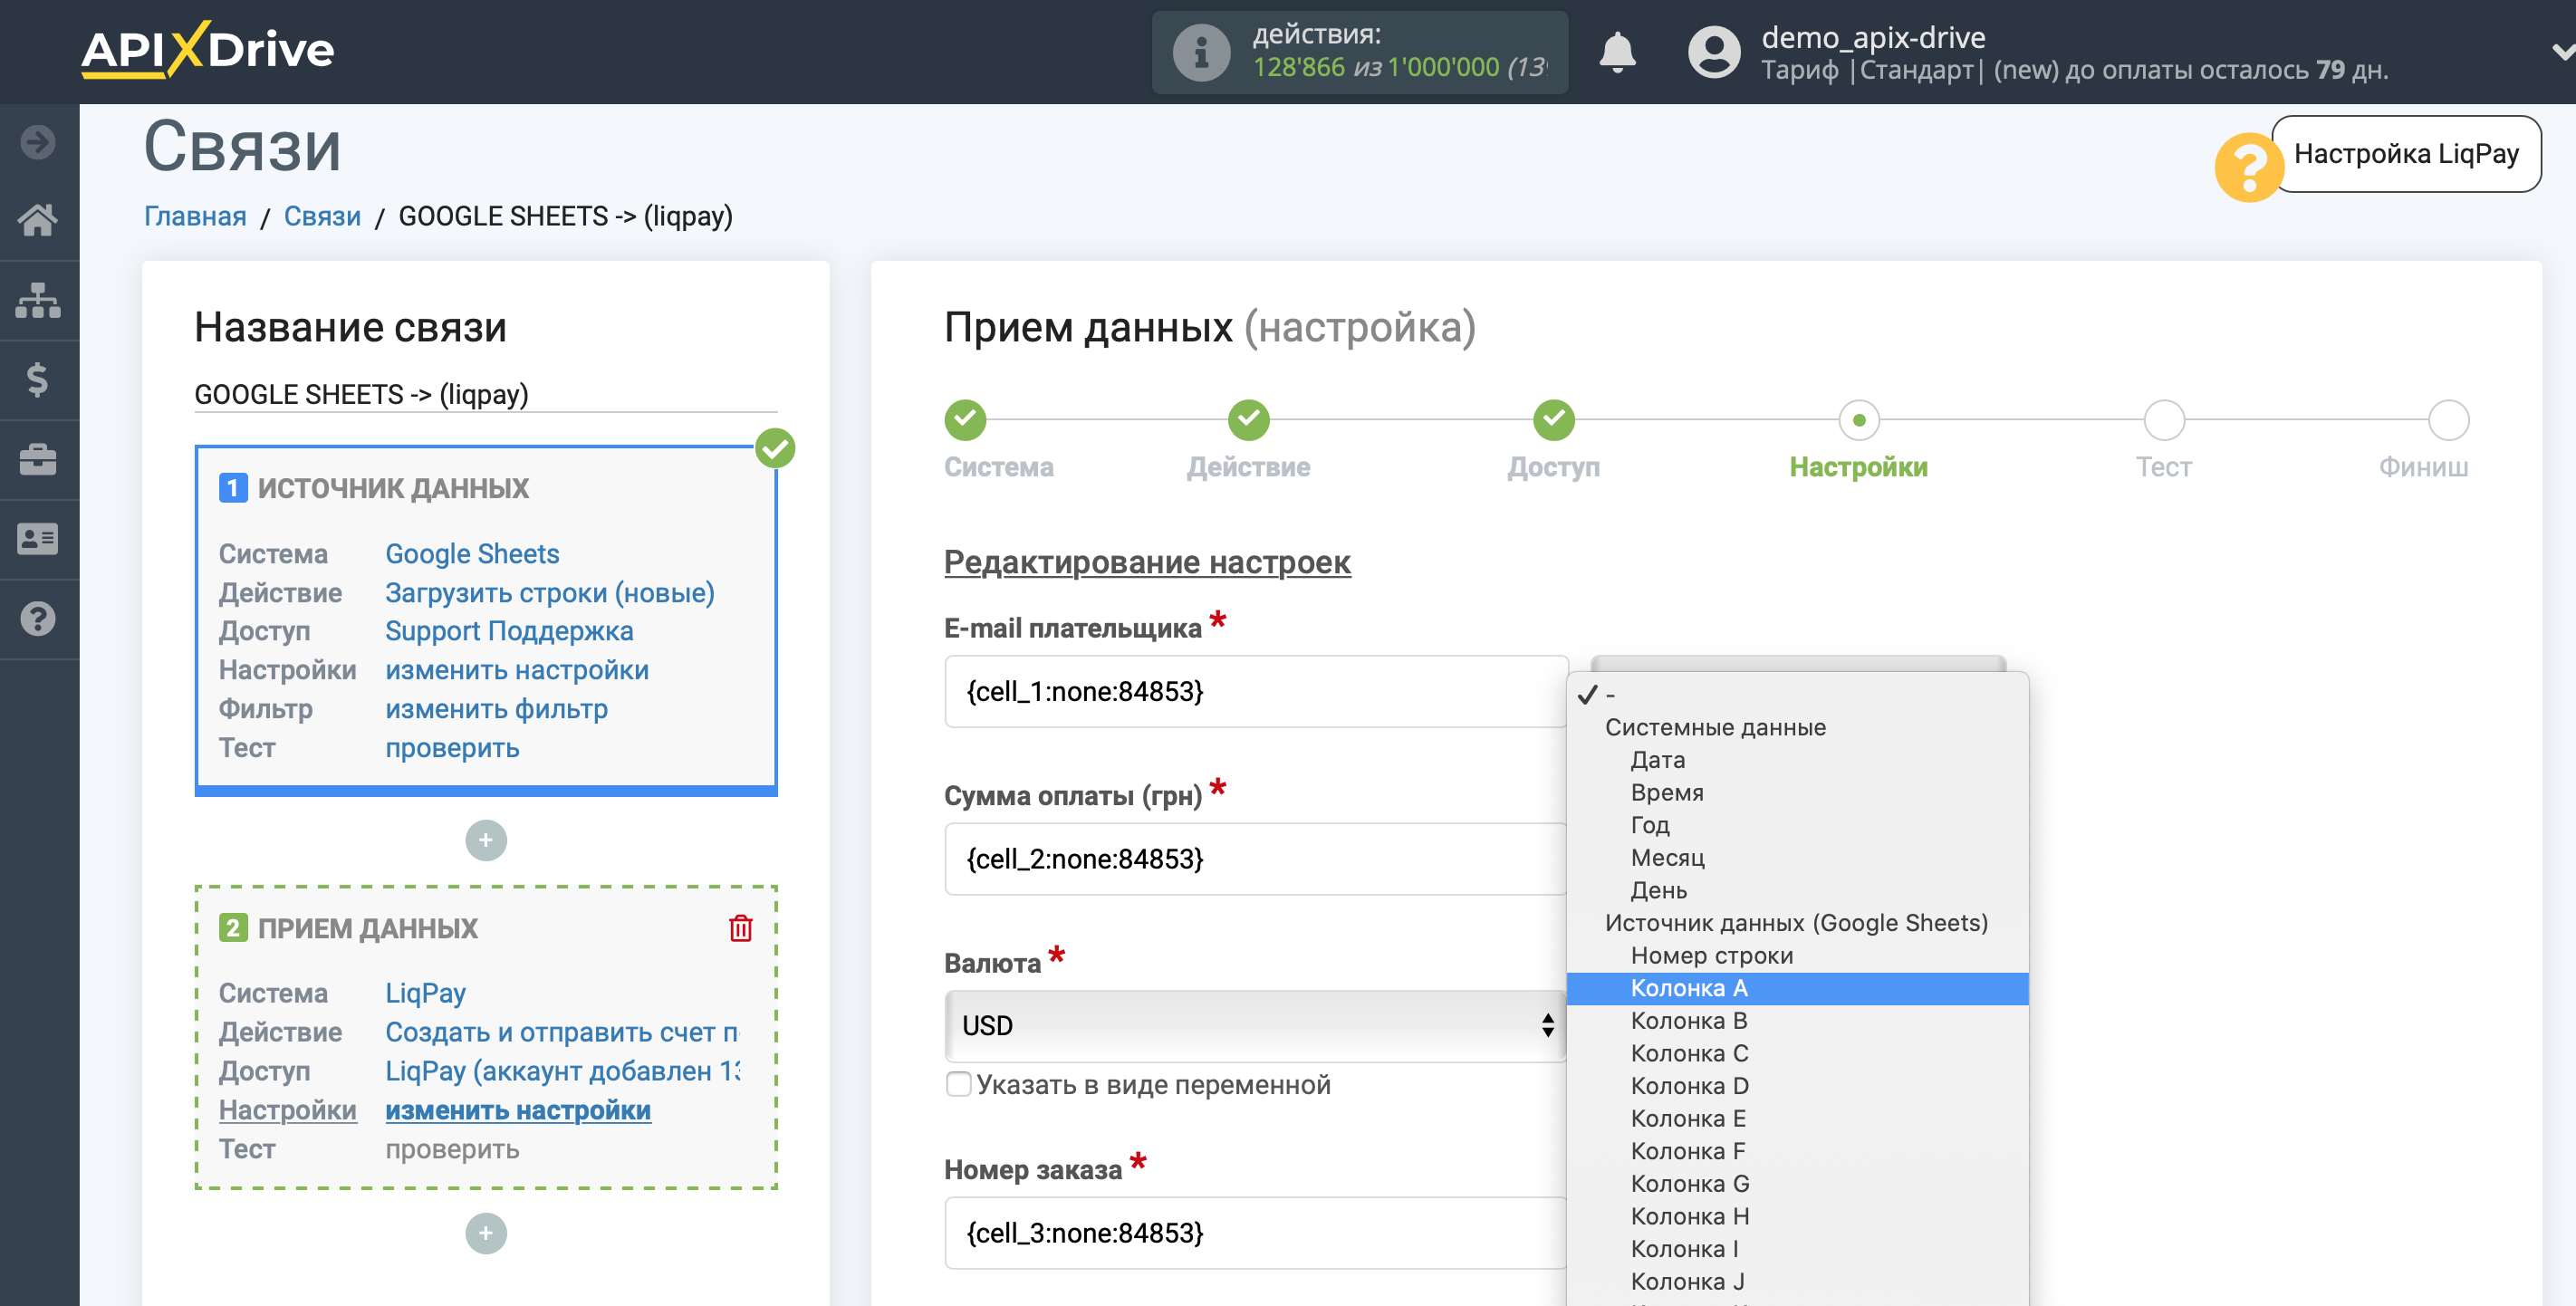Click the Главная breadcrumb link
This screenshot has height=1306, width=2576.
pos(195,216)
